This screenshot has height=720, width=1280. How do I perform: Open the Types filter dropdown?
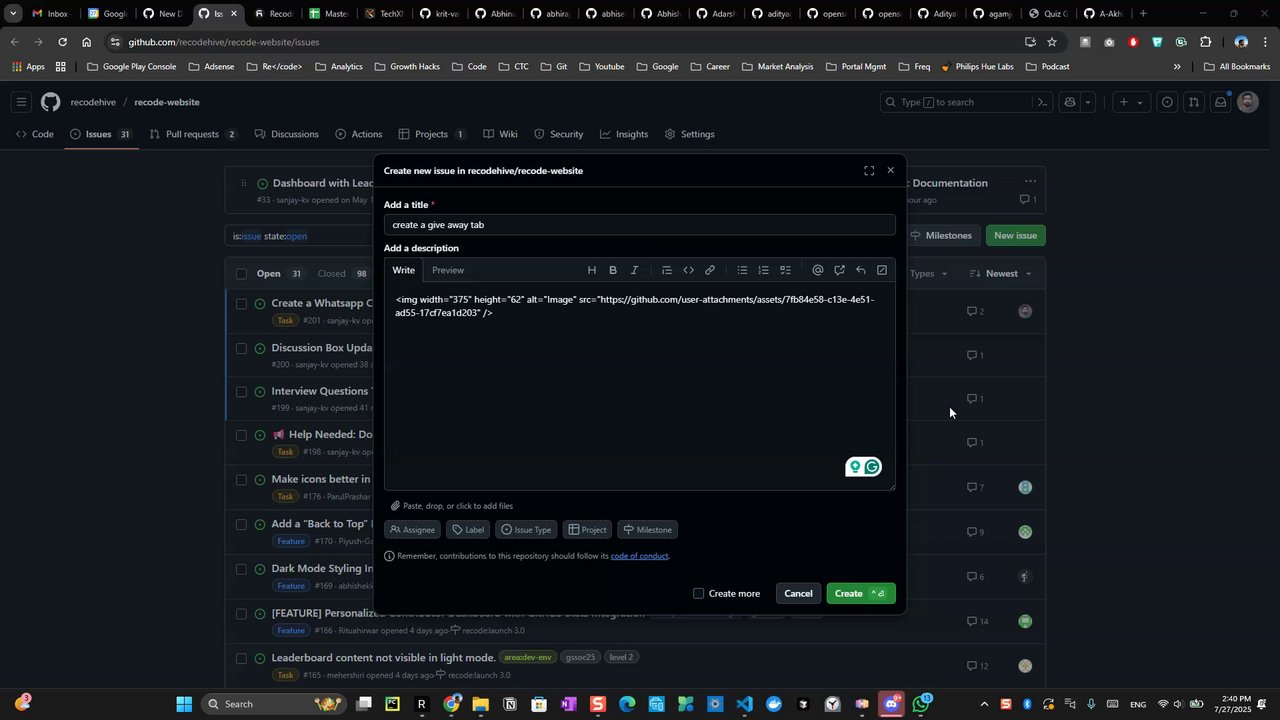(929, 274)
